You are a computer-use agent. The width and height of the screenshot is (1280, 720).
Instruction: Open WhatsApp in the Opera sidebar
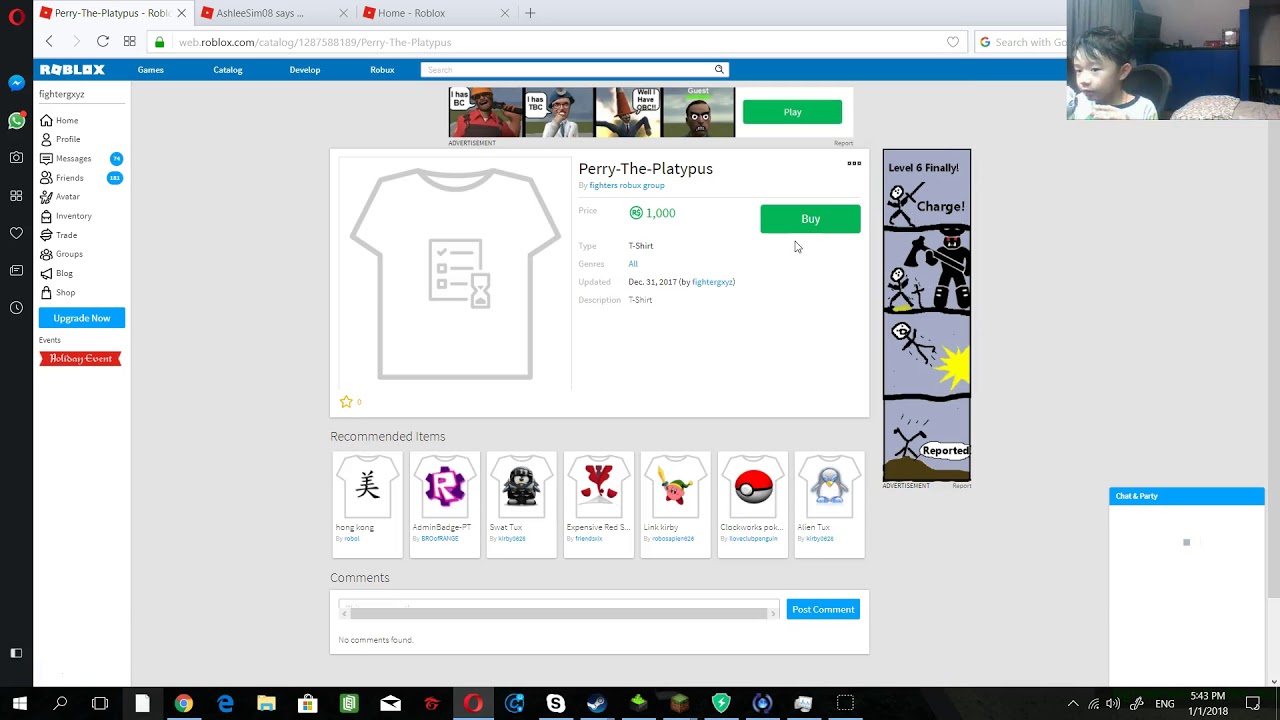[x=16, y=120]
